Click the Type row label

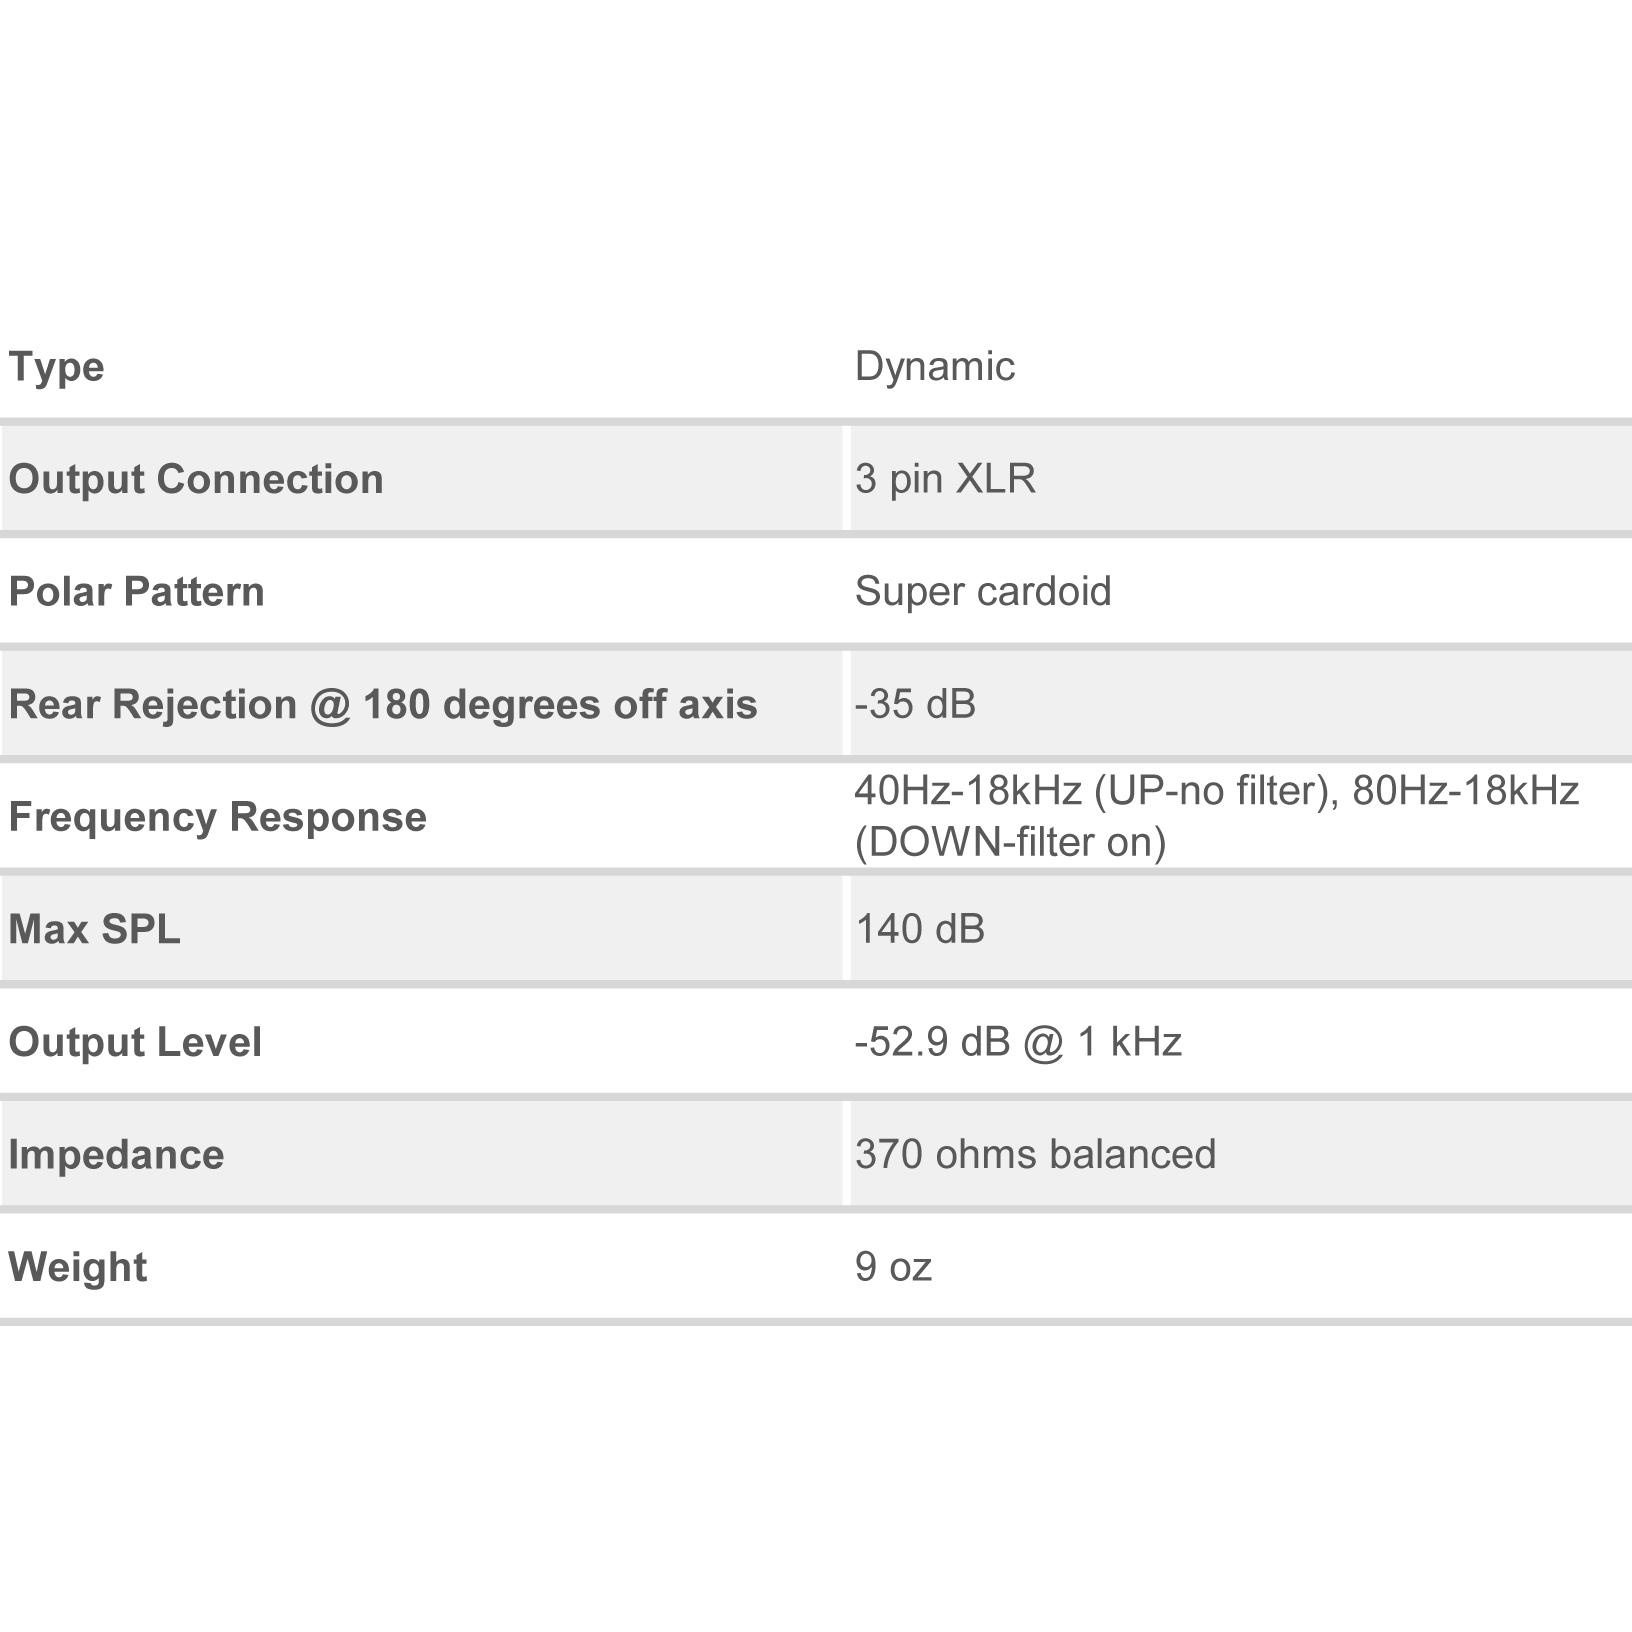tap(56, 368)
